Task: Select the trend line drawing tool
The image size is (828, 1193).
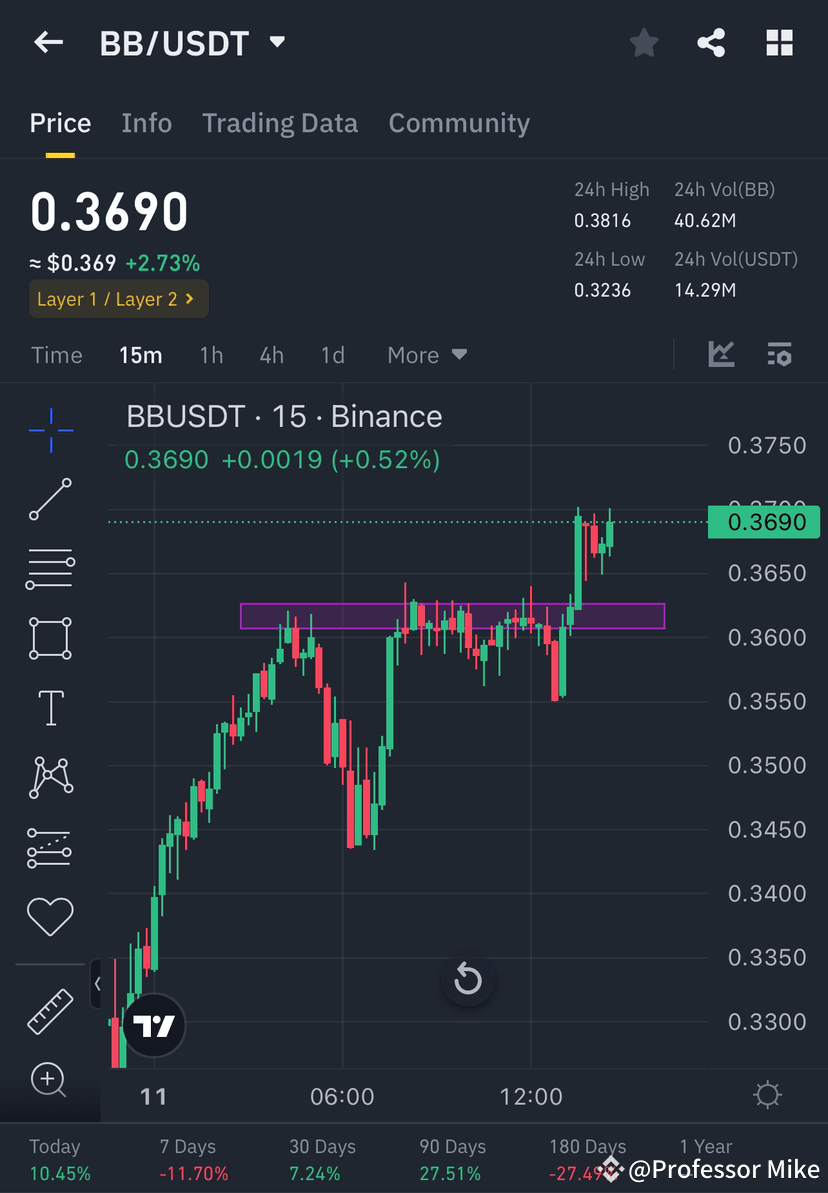Action: [x=49, y=498]
